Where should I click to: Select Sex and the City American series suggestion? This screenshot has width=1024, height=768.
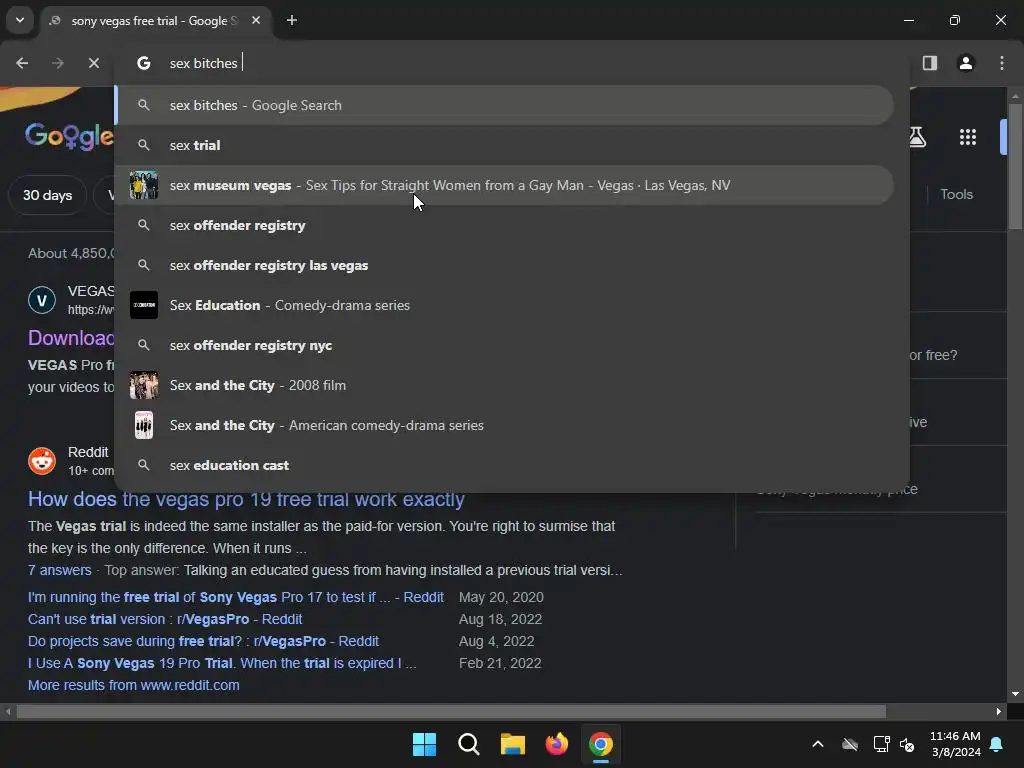pyautogui.click(x=504, y=425)
